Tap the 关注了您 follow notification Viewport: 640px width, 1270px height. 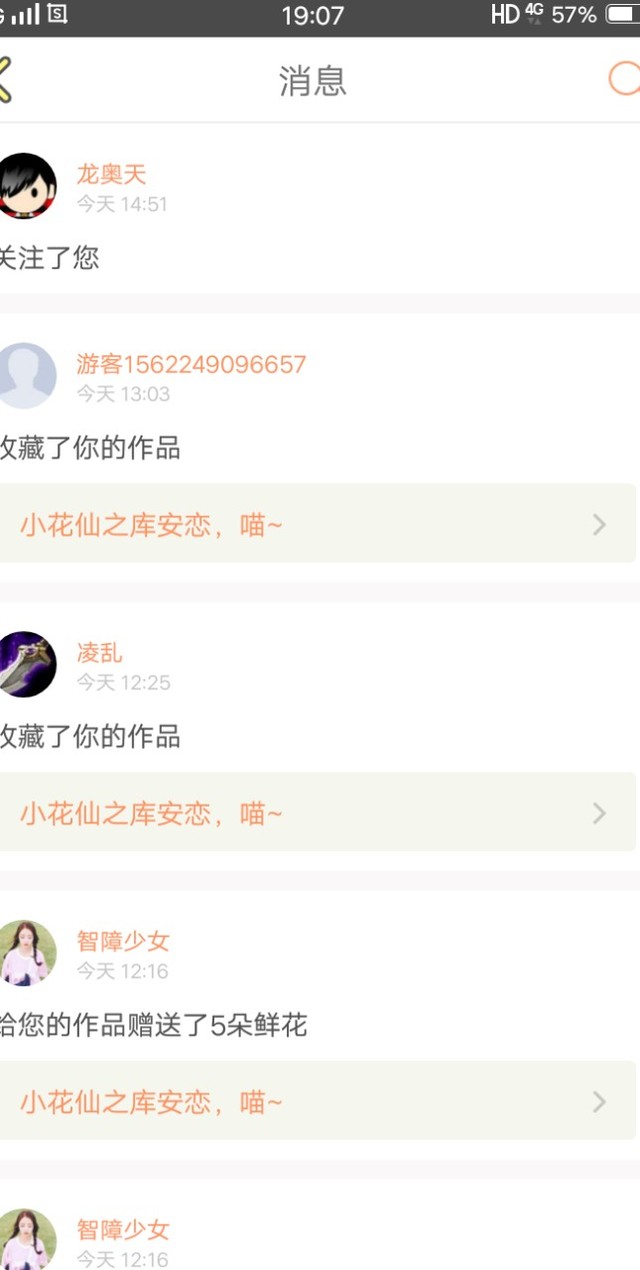(49, 258)
